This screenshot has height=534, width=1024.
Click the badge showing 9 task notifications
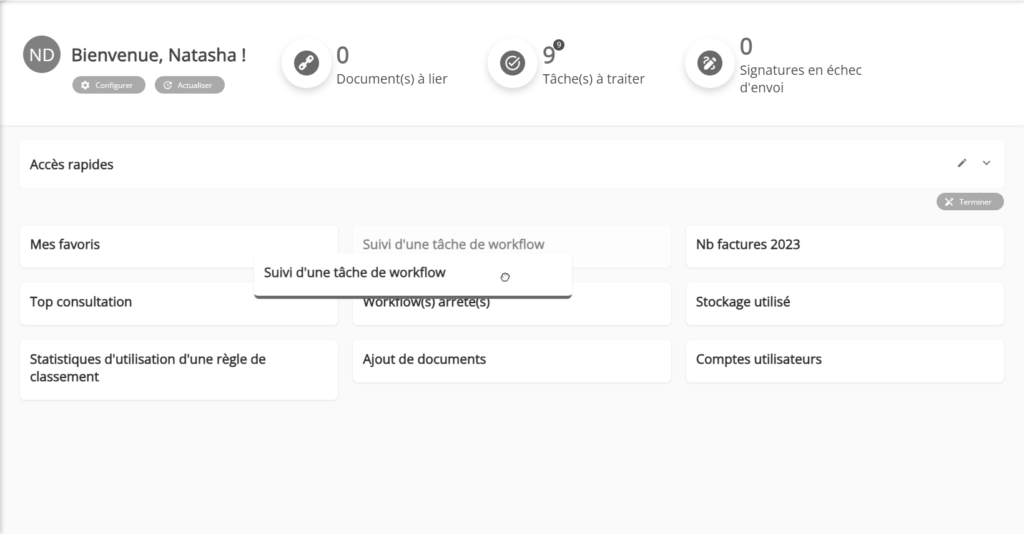559,45
